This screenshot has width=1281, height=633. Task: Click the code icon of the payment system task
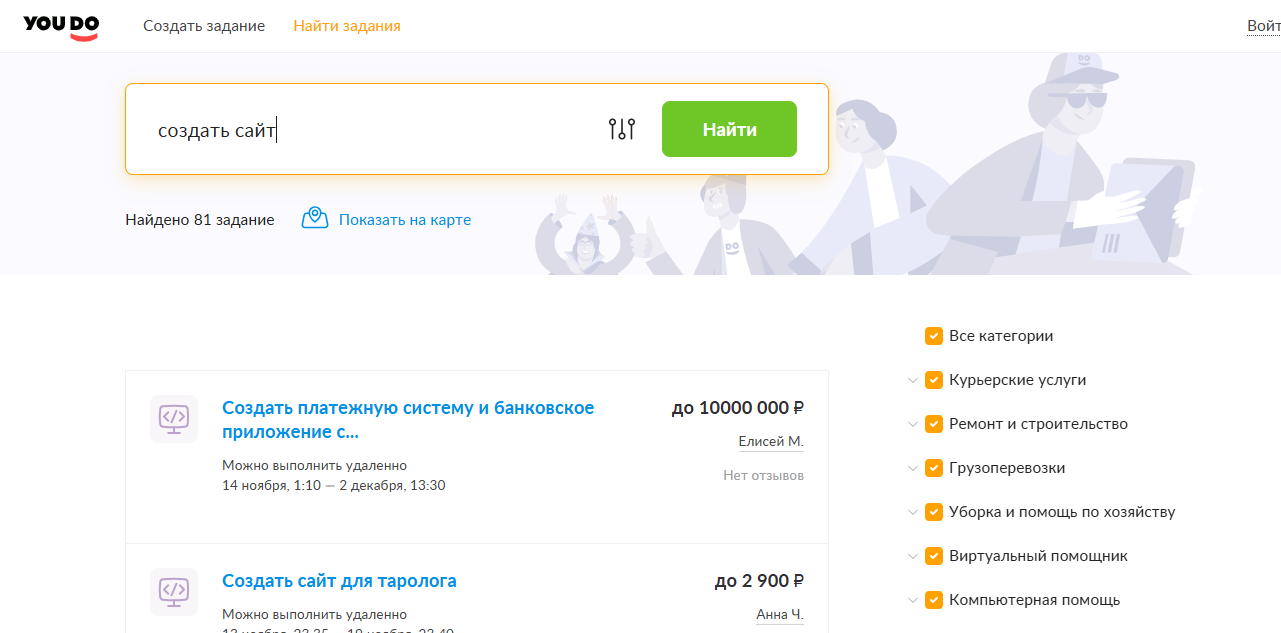coord(174,419)
